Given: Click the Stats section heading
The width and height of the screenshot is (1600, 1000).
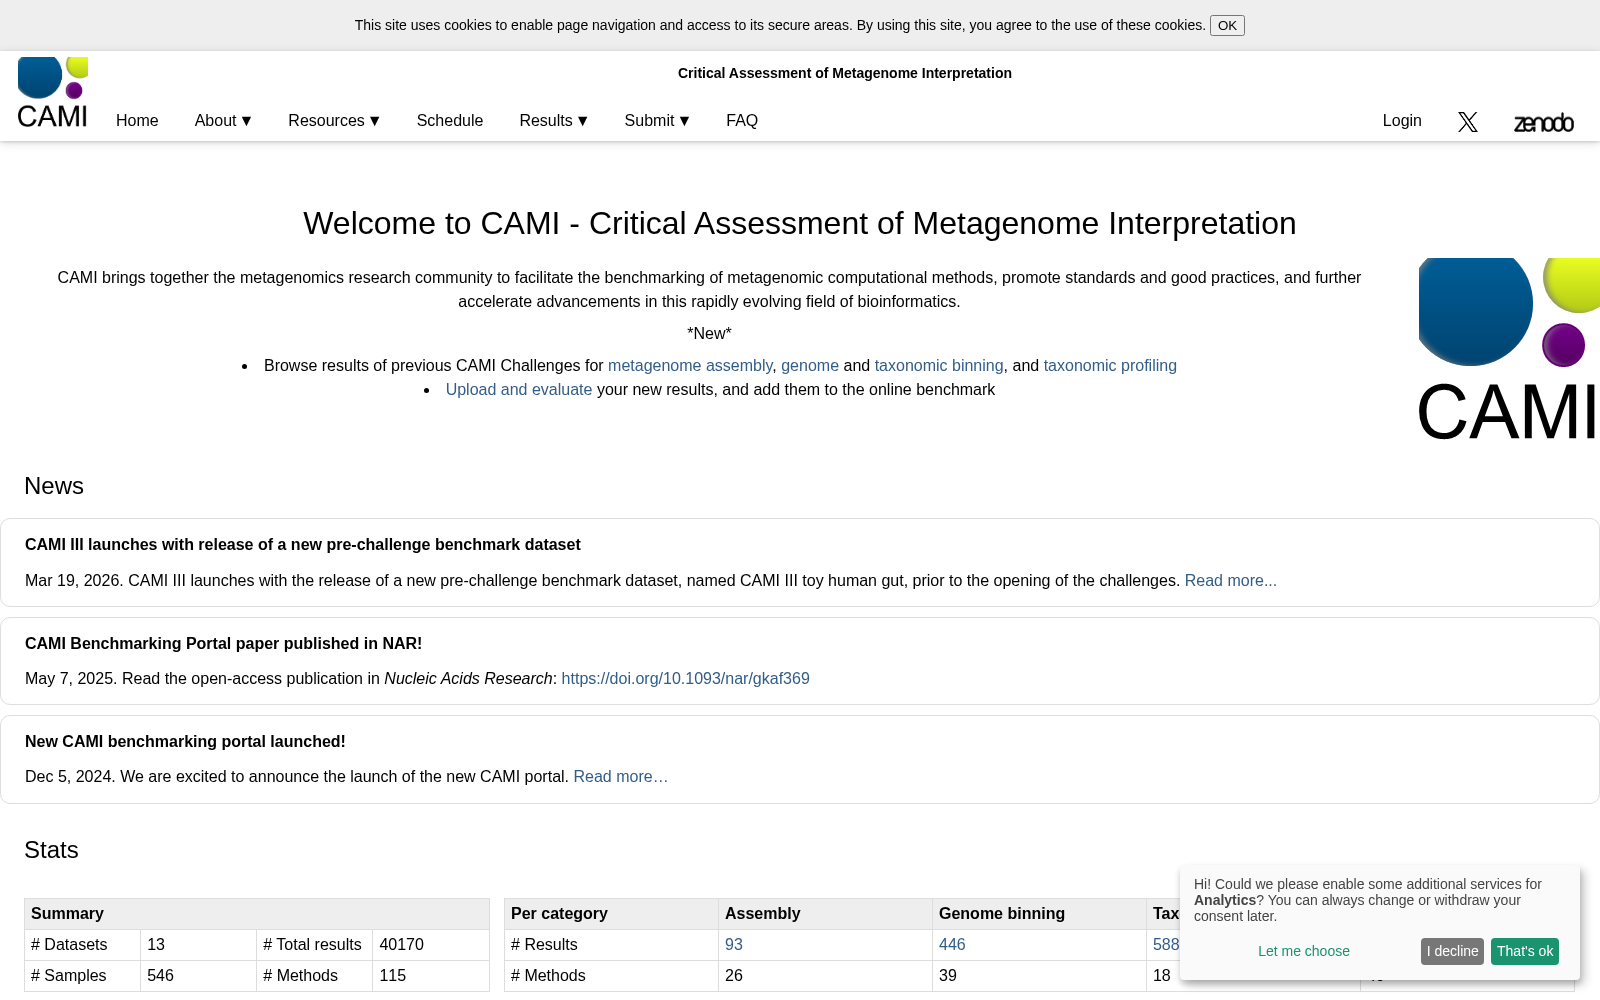Looking at the screenshot, I should point(51,850).
